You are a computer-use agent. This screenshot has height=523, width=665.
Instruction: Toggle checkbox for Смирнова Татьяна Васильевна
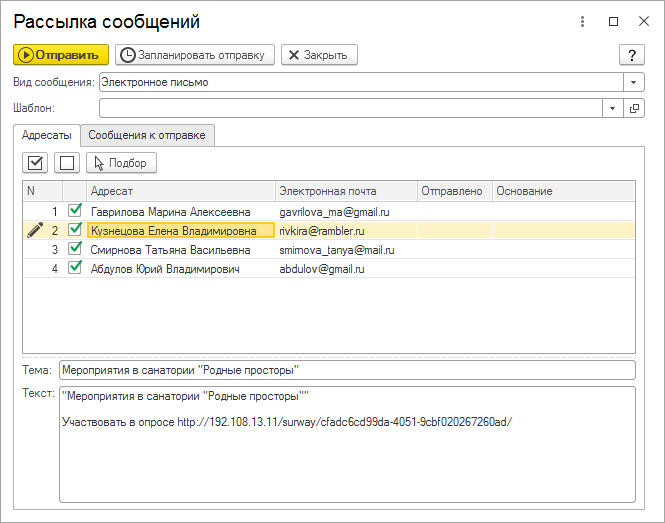click(x=74, y=249)
